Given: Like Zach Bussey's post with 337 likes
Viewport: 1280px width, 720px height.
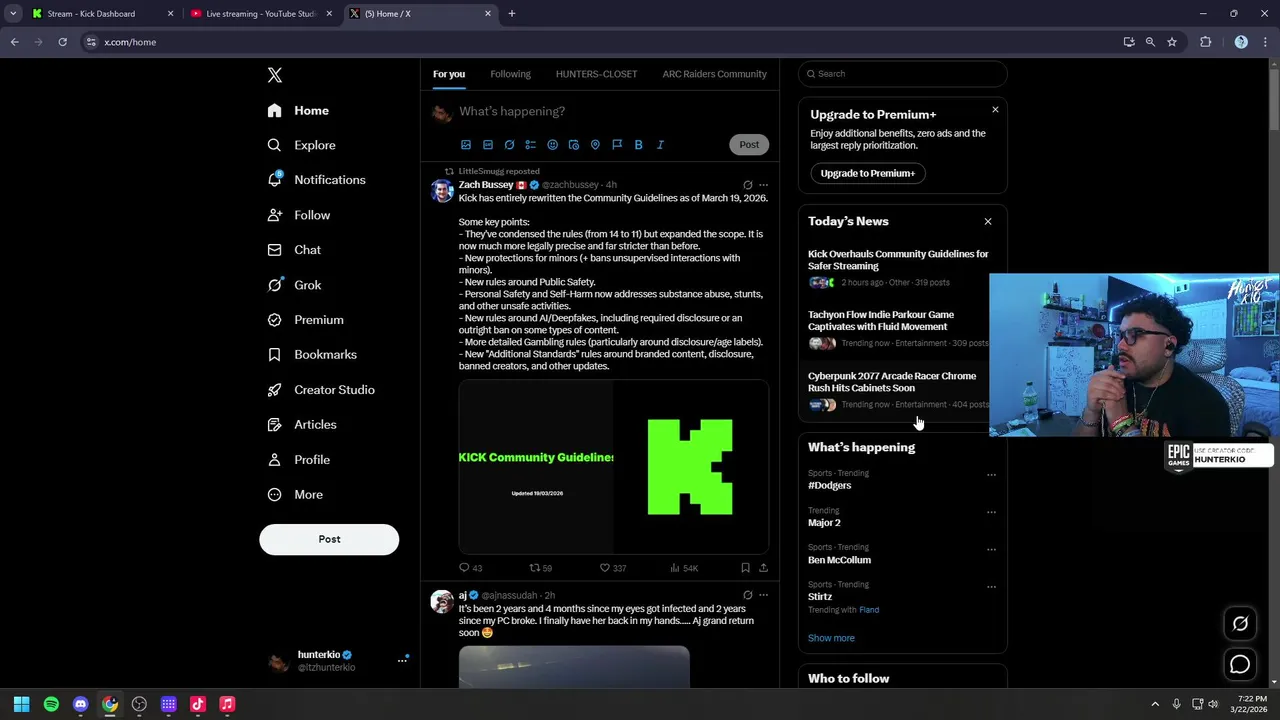Looking at the screenshot, I should pos(612,568).
